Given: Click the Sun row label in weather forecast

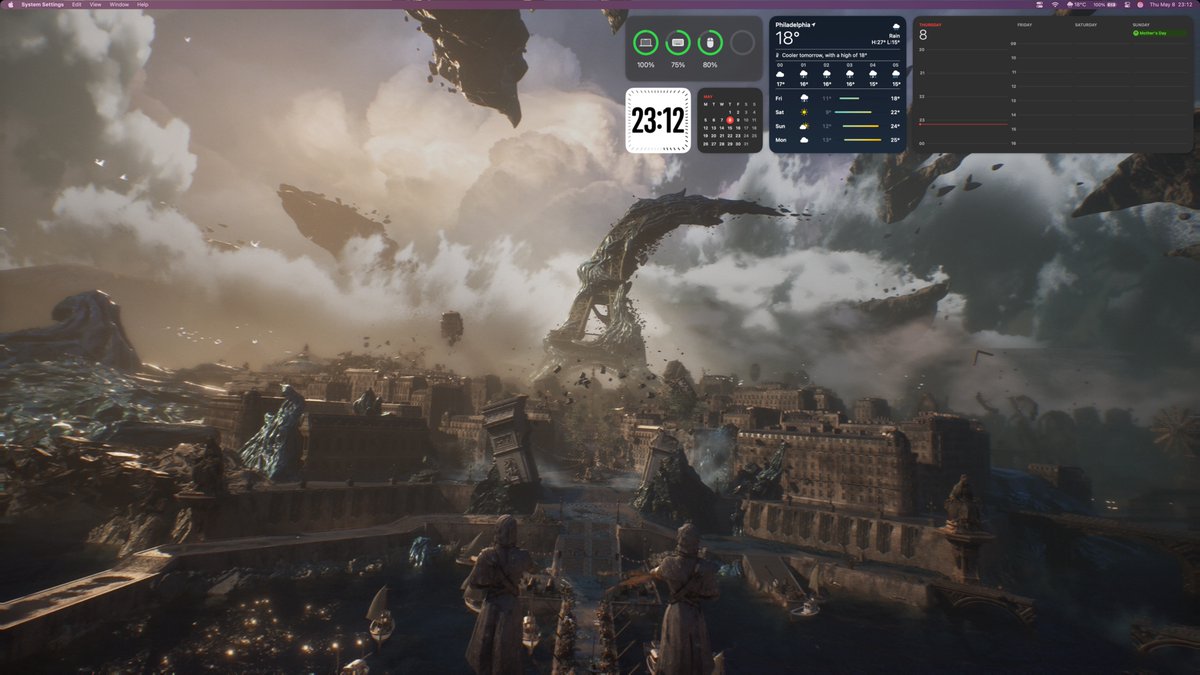Looking at the screenshot, I should tap(780, 126).
